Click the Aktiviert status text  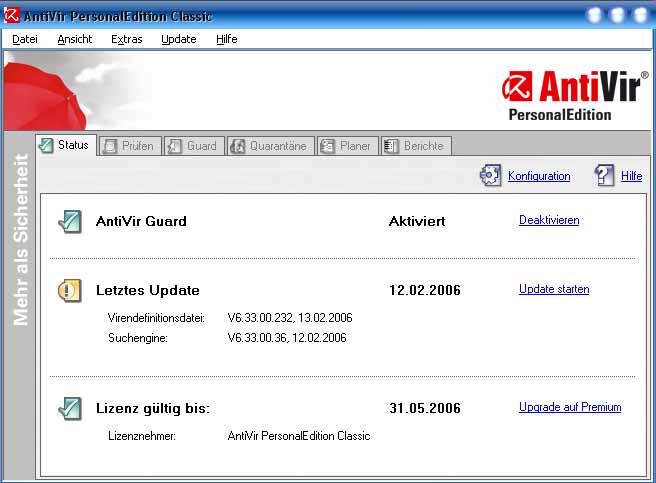point(417,221)
